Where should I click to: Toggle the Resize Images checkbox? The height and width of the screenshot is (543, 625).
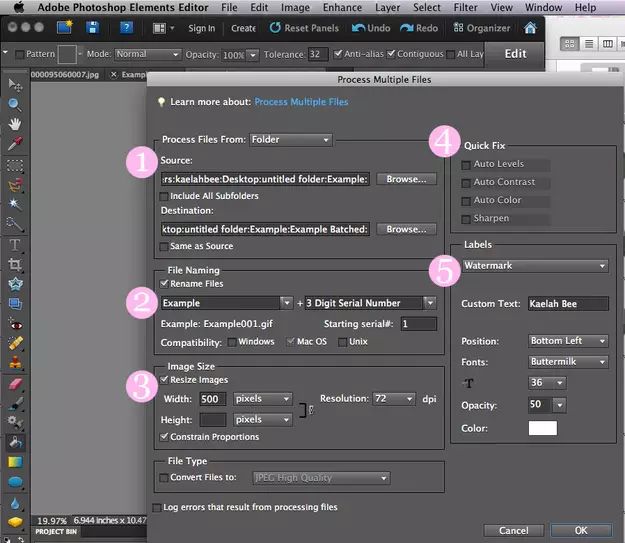coord(166,380)
